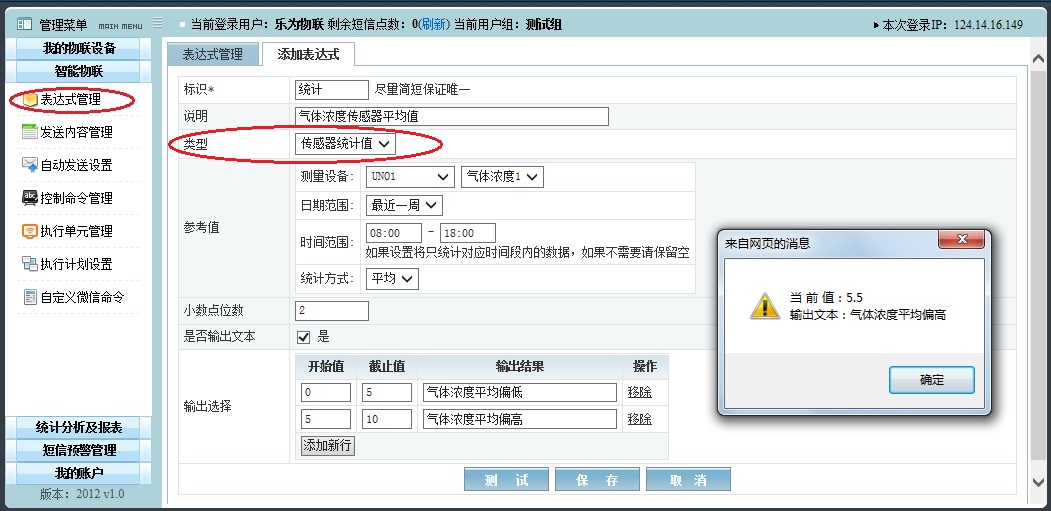This screenshot has width=1051, height=511.
Task: Open 发送内容管理 via its sidebar icon
Action: coord(30,132)
